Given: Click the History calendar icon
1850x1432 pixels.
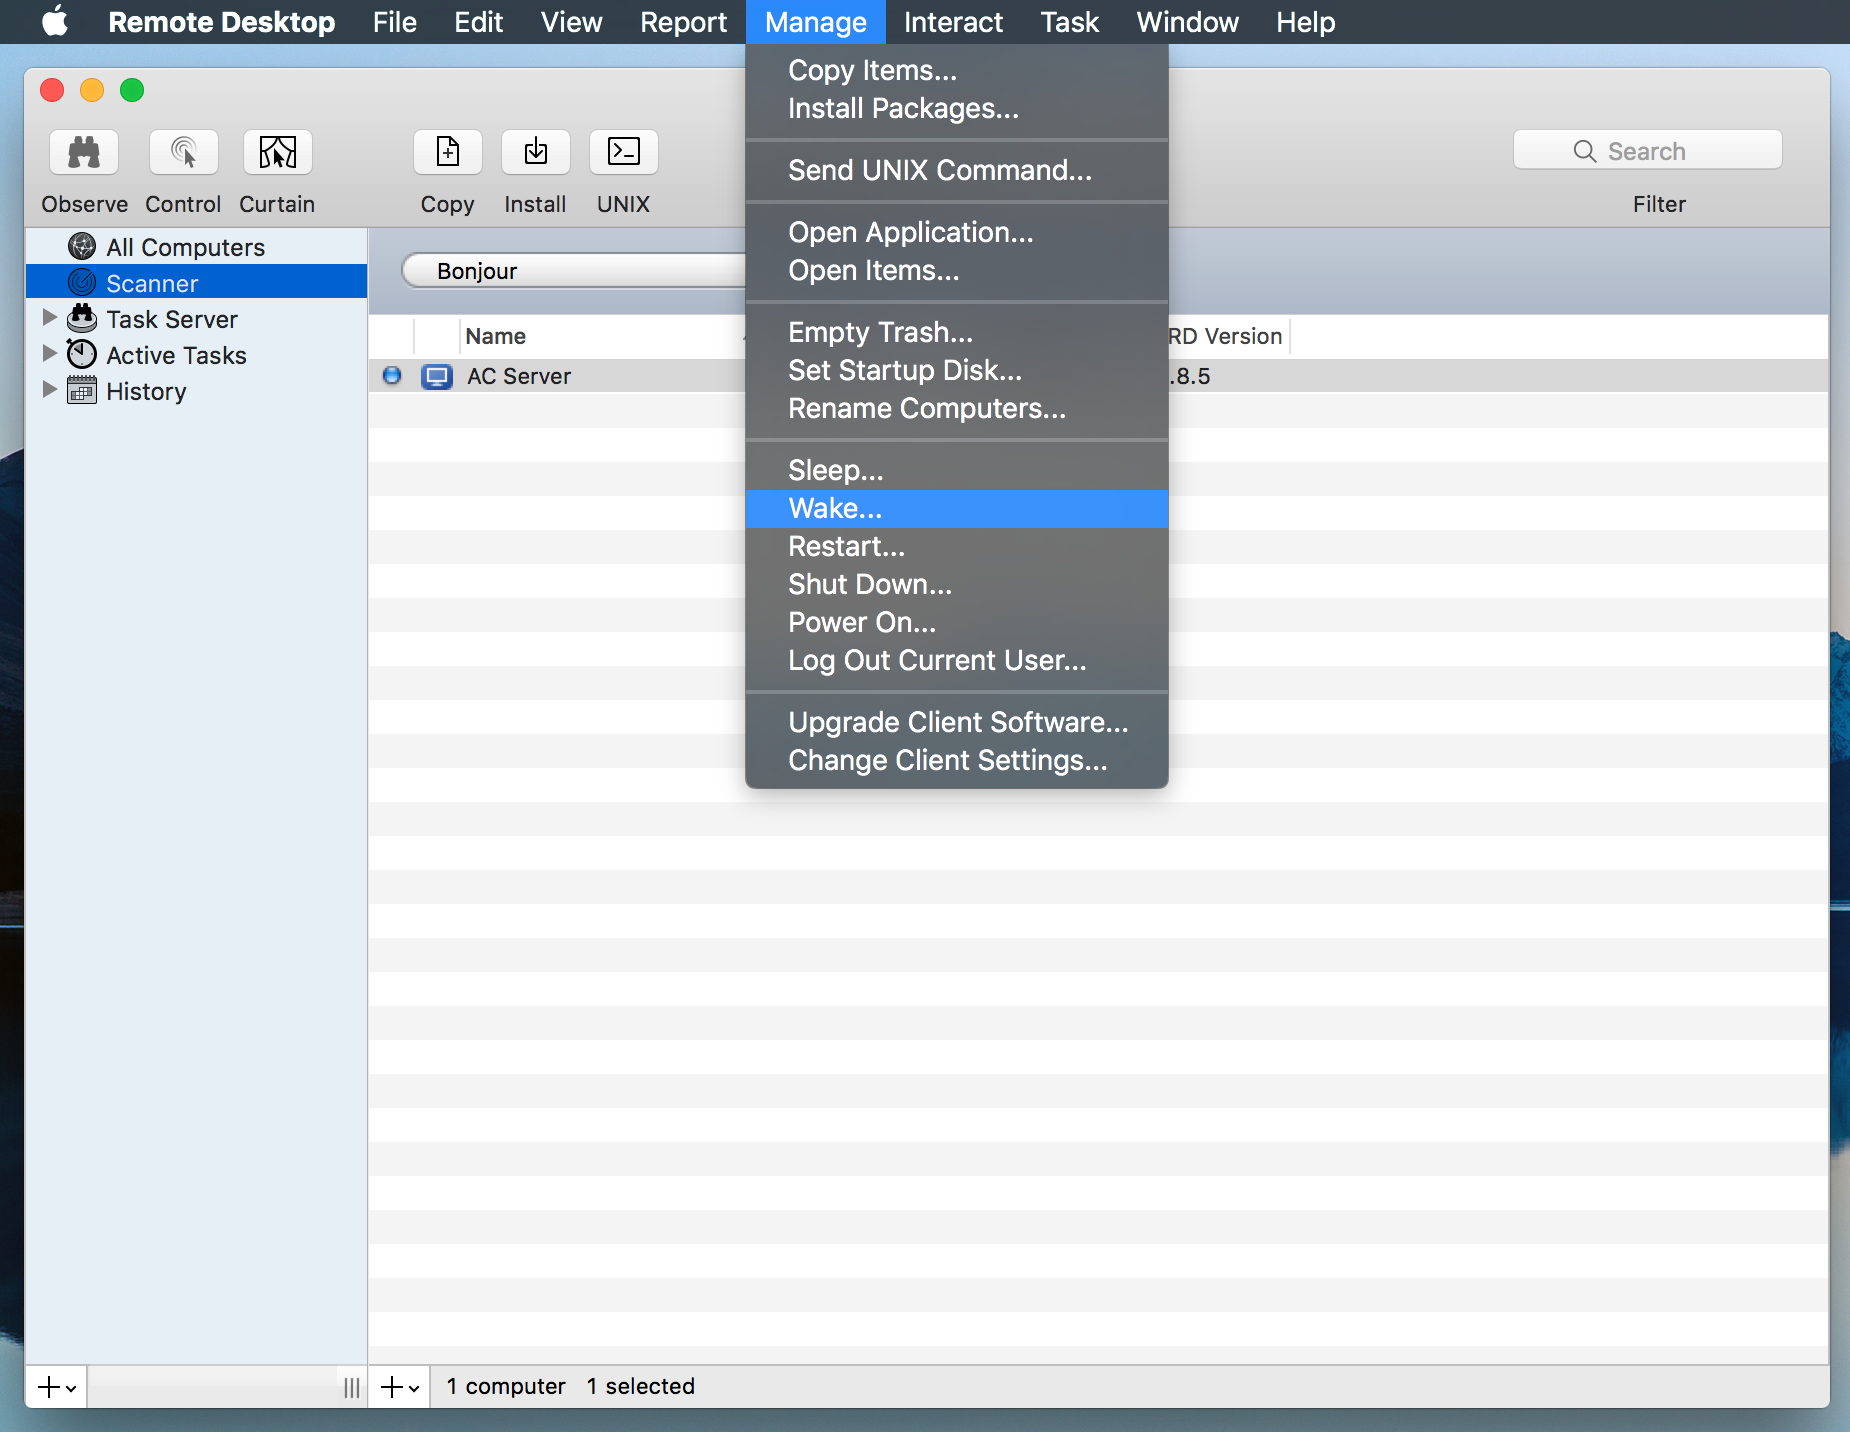Looking at the screenshot, I should (82, 390).
